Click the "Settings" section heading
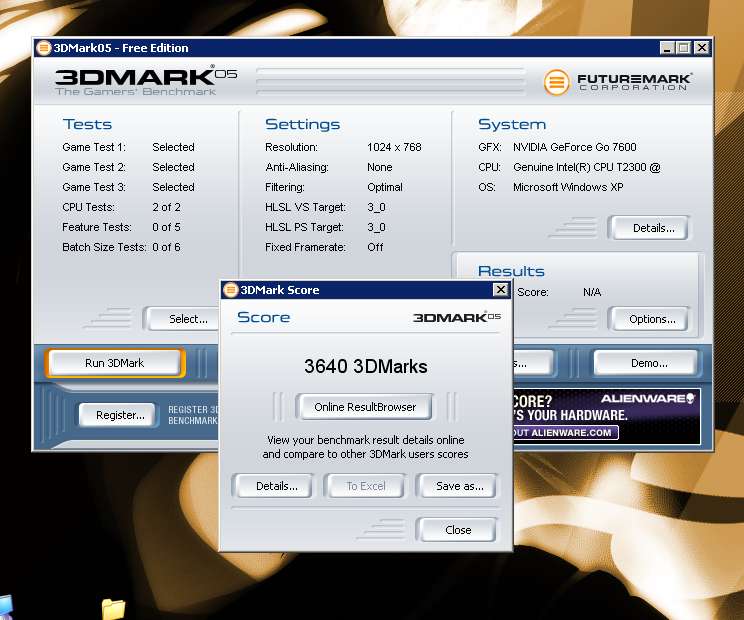The width and height of the screenshot is (744, 620). point(302,124)
